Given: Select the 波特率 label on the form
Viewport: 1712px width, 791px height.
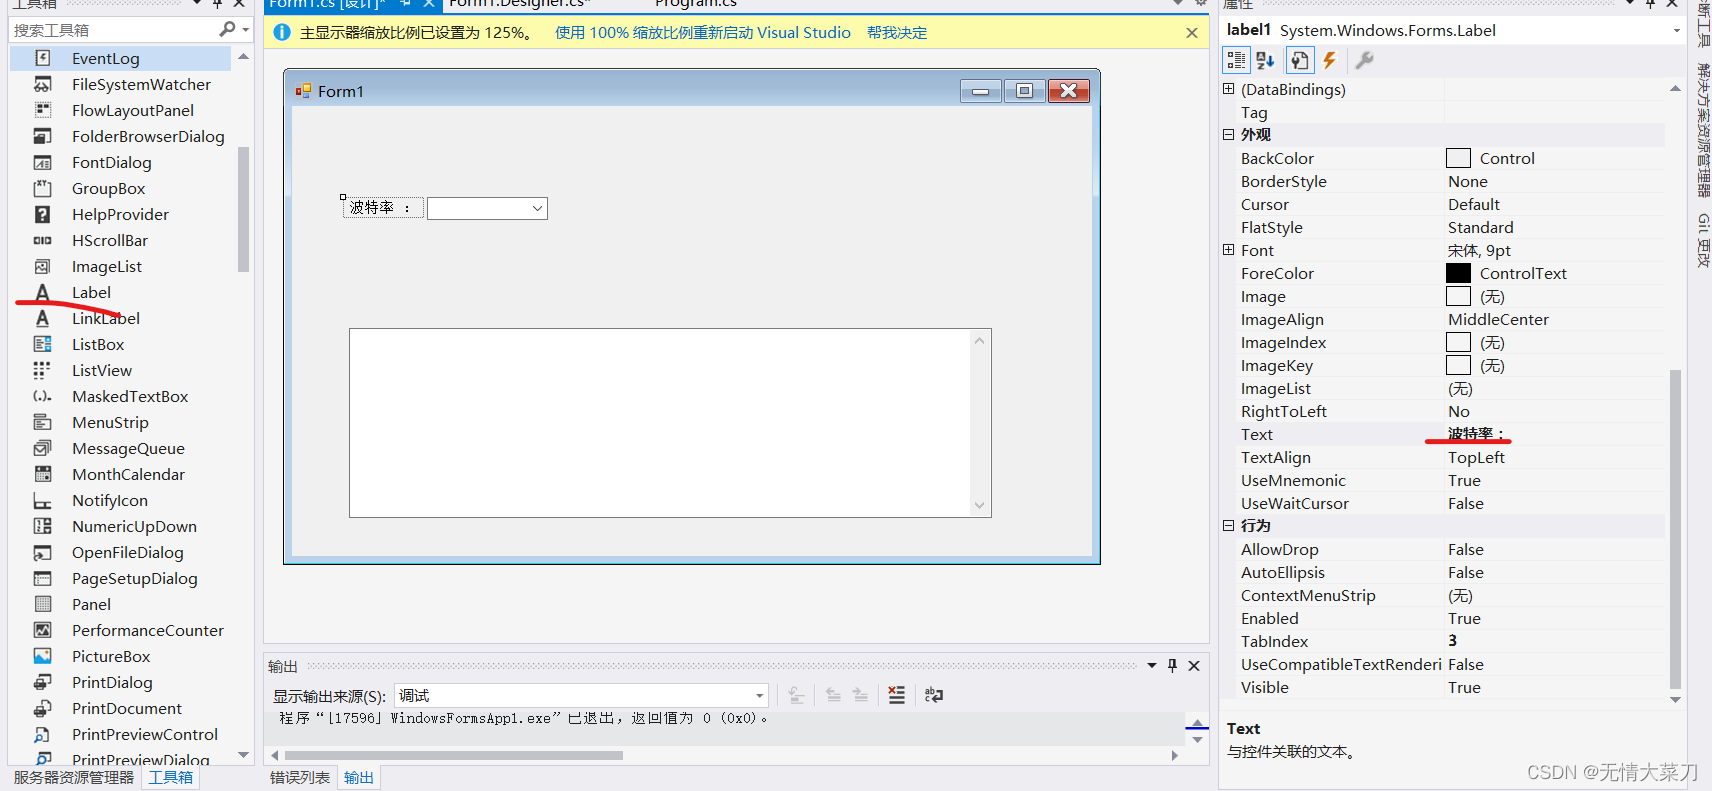Looking at the screenshot, I should 381,208.
